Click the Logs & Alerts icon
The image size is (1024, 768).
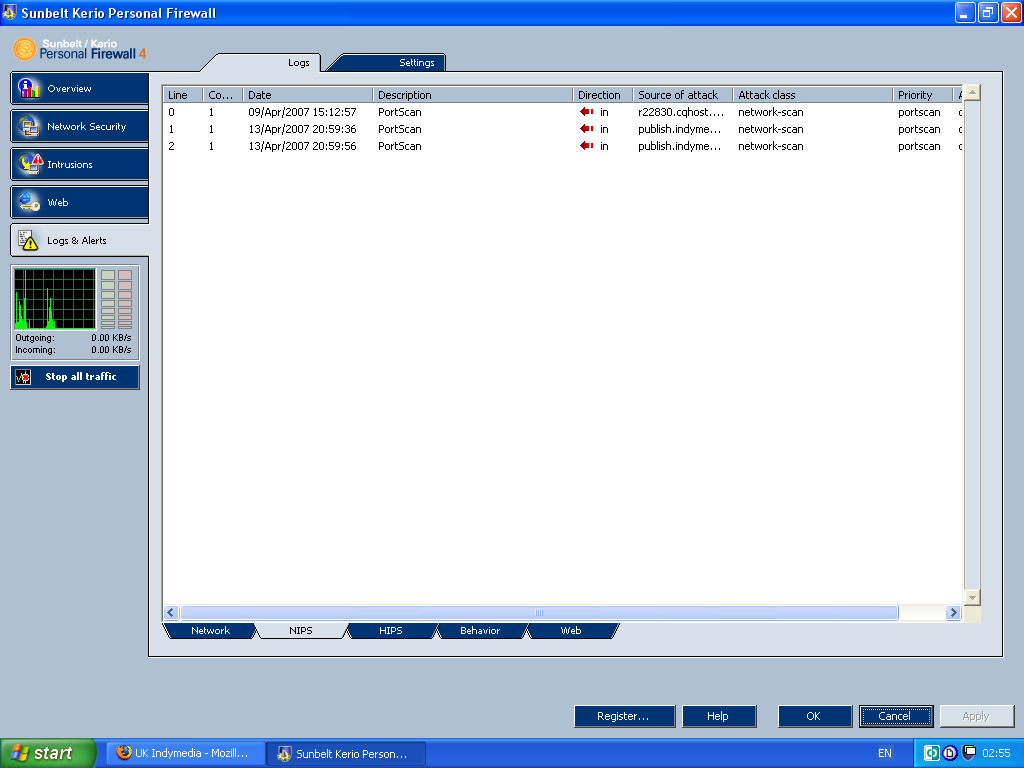29,240
